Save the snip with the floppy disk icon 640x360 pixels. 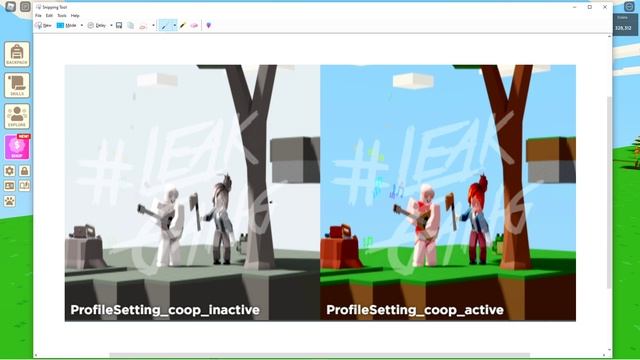pos(119,25)
